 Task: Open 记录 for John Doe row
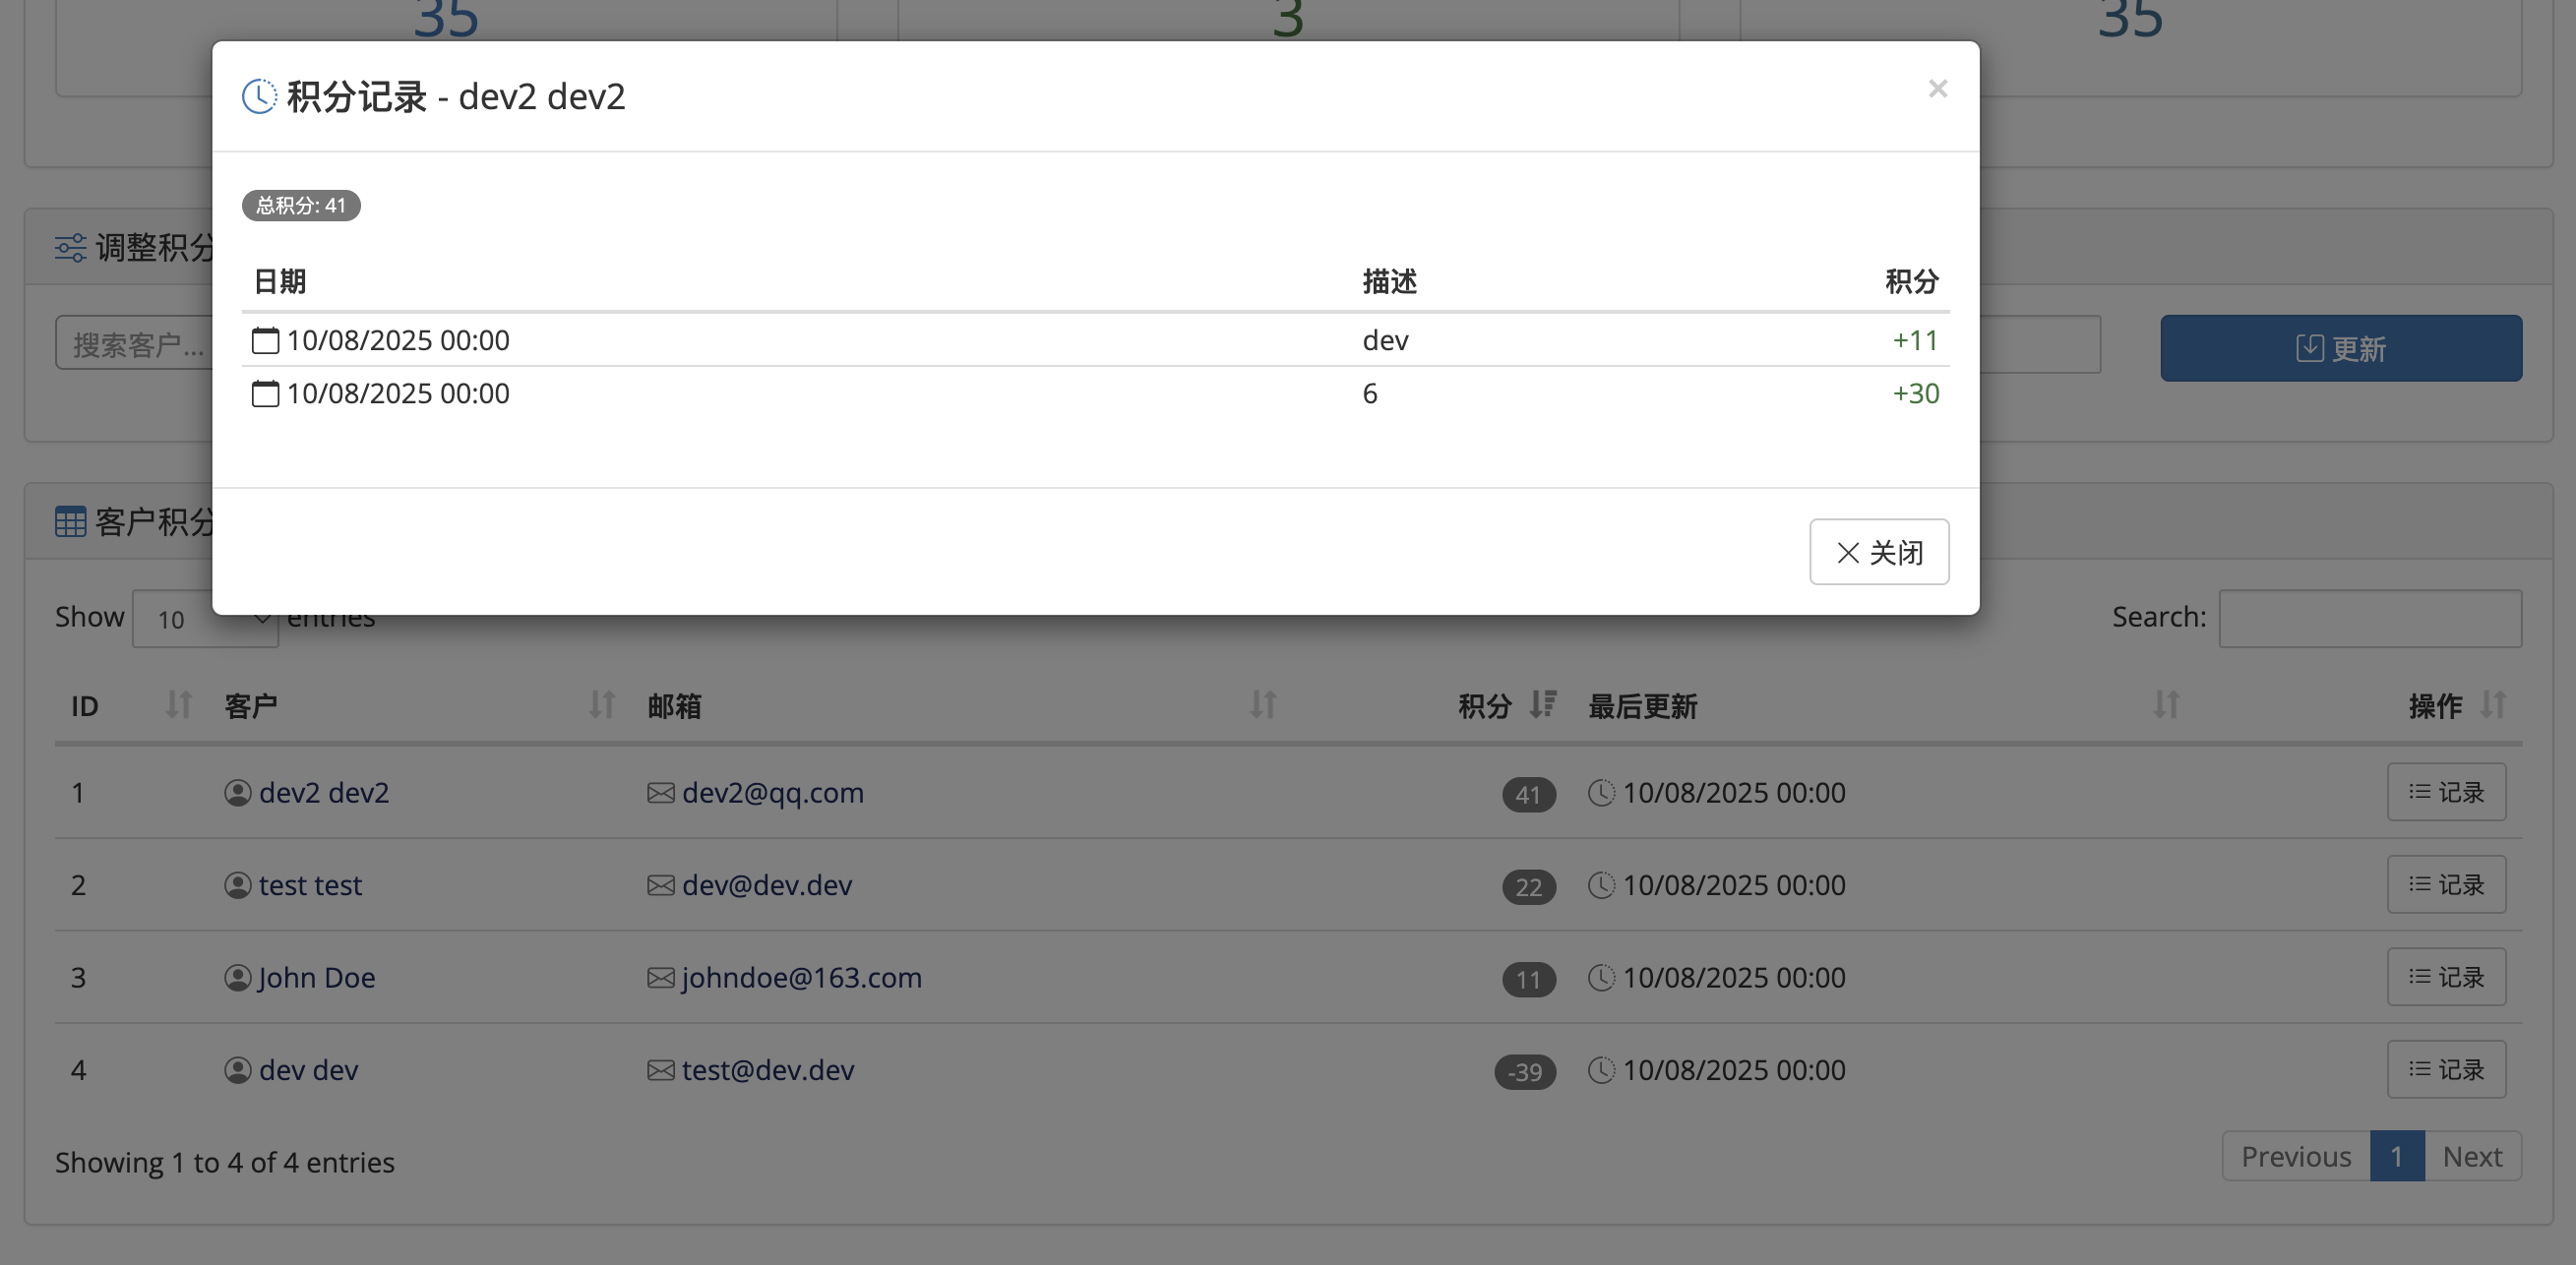tap(2446, 977)
